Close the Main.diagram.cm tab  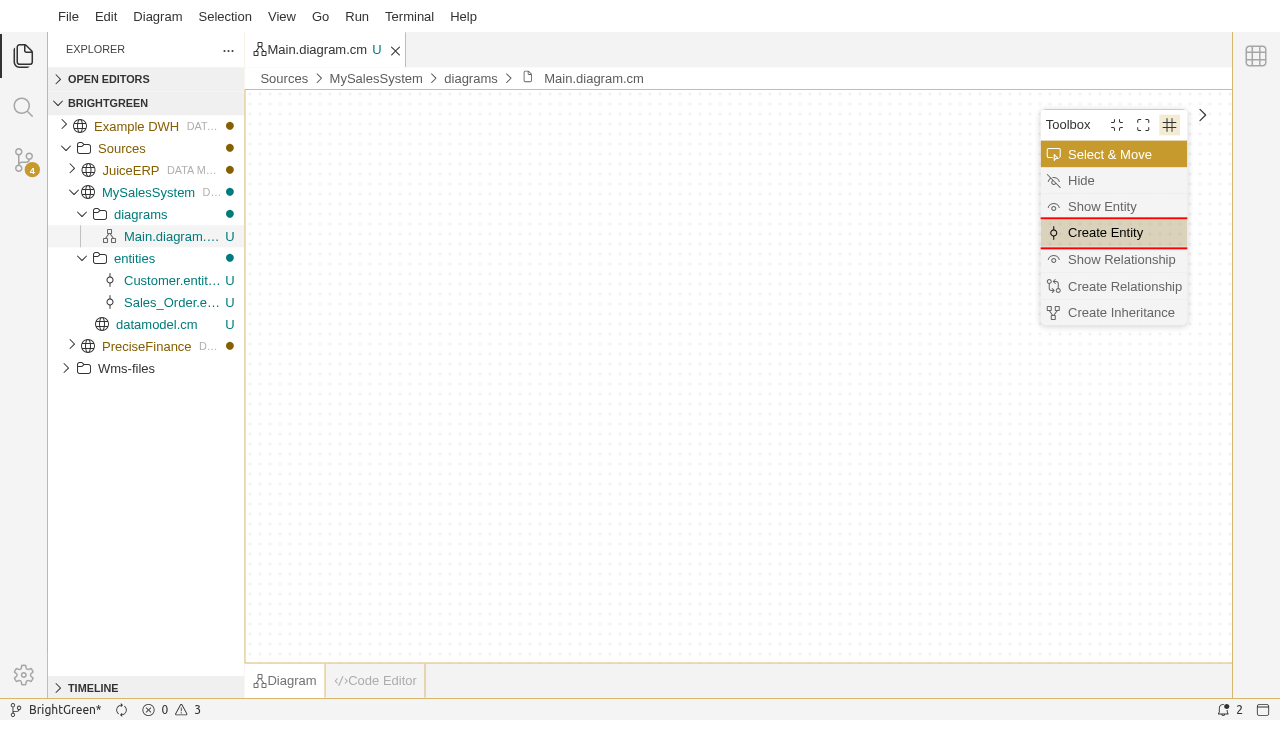click(x=395, y=51)
